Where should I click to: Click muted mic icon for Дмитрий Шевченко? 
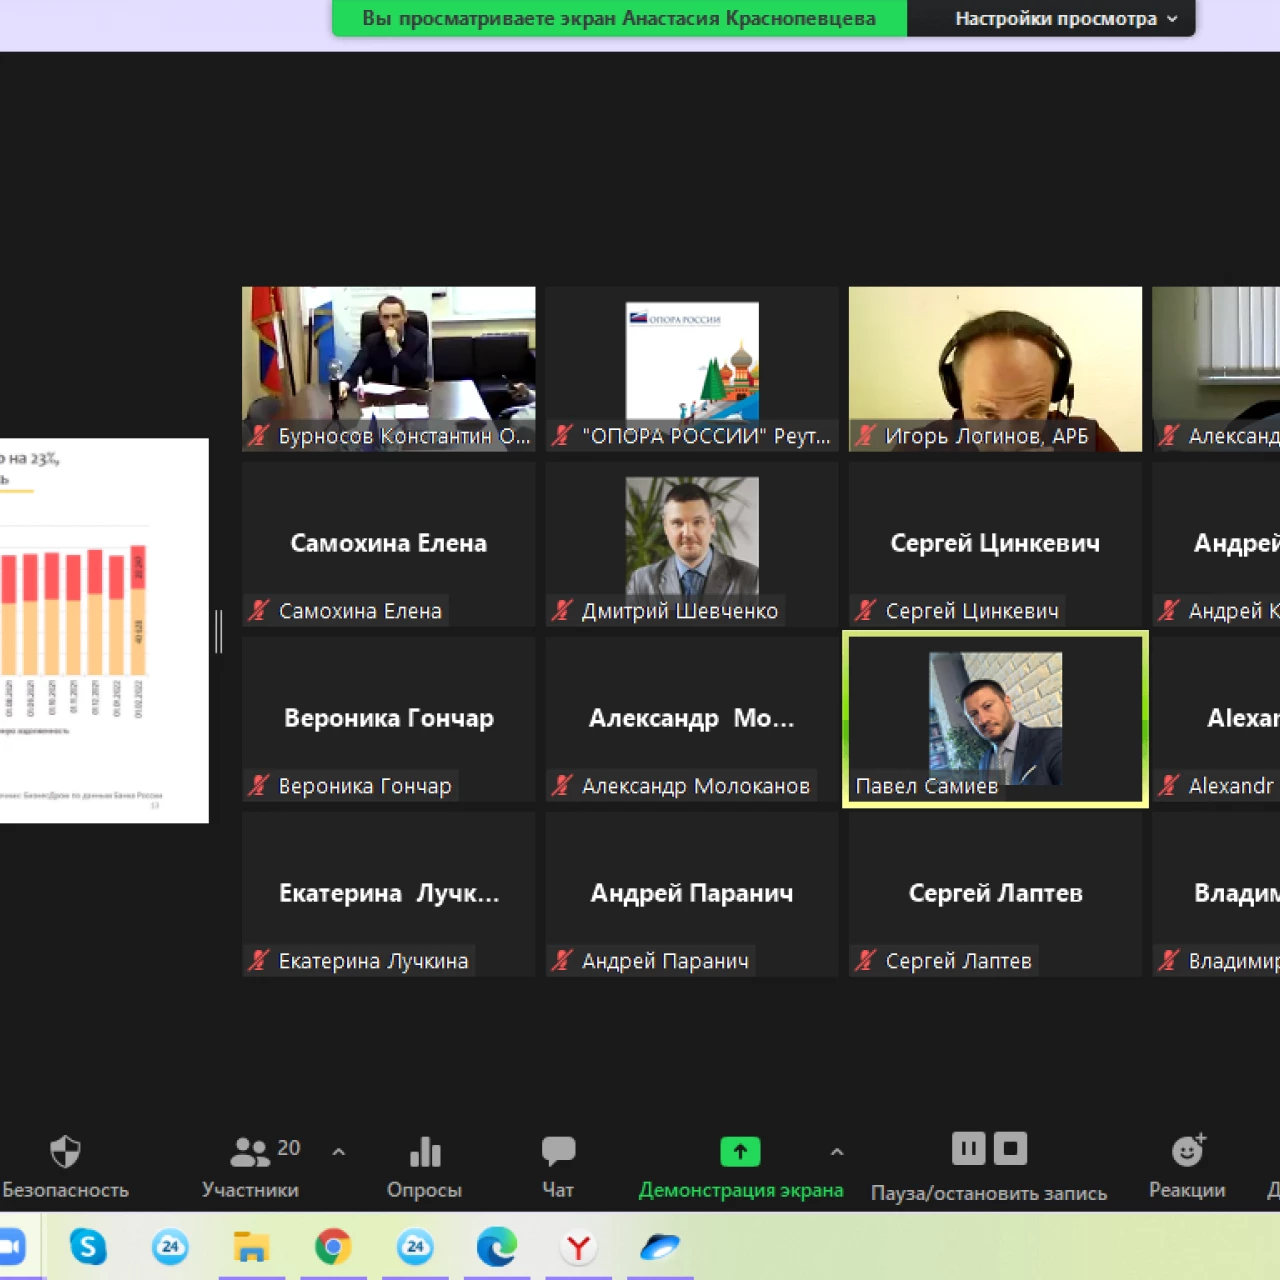click(562, 610)
